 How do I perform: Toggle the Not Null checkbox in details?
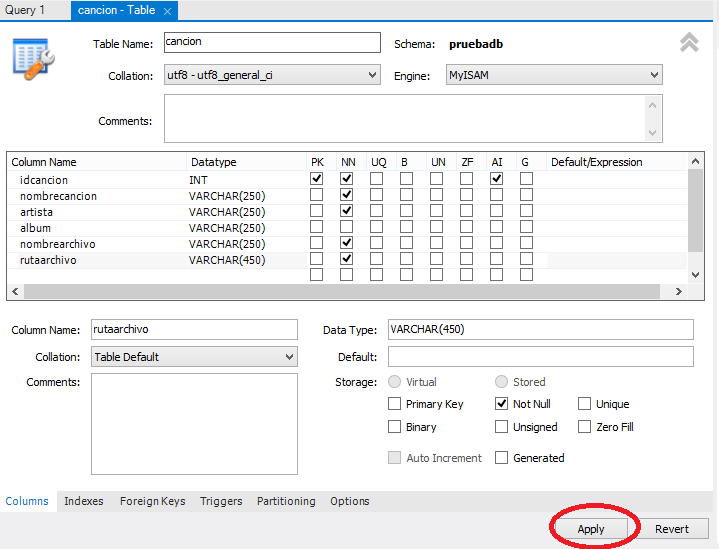[502, 404]
